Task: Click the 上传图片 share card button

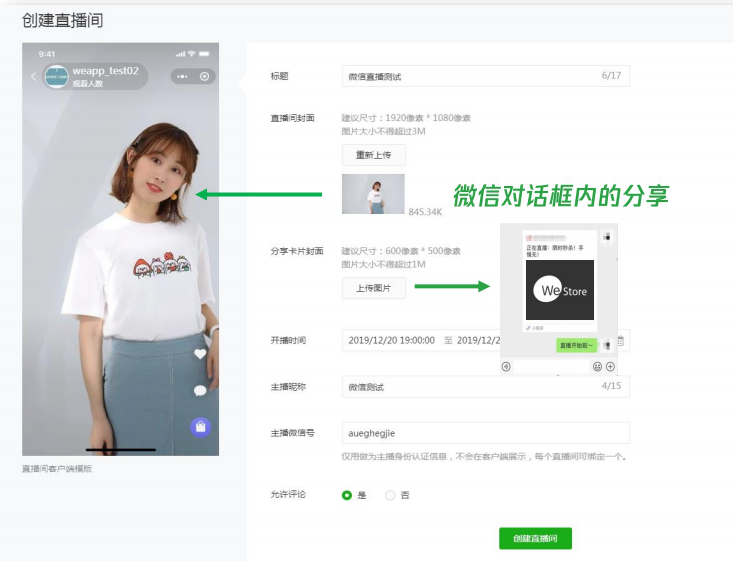Action: (x=373, y=288)
